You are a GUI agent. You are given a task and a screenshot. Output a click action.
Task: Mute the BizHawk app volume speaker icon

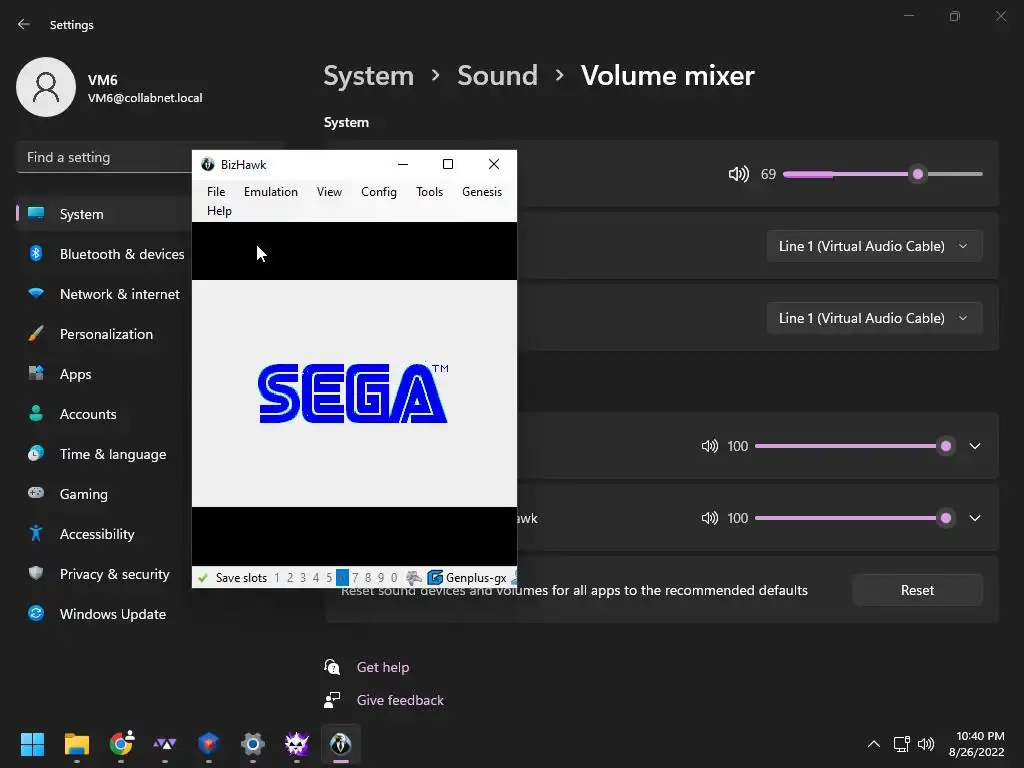[710, 518]
